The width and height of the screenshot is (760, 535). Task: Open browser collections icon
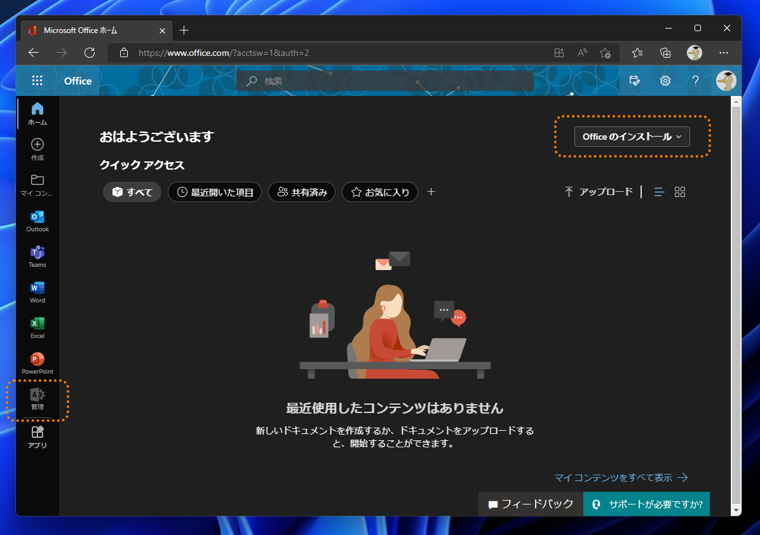click(665, 53)
